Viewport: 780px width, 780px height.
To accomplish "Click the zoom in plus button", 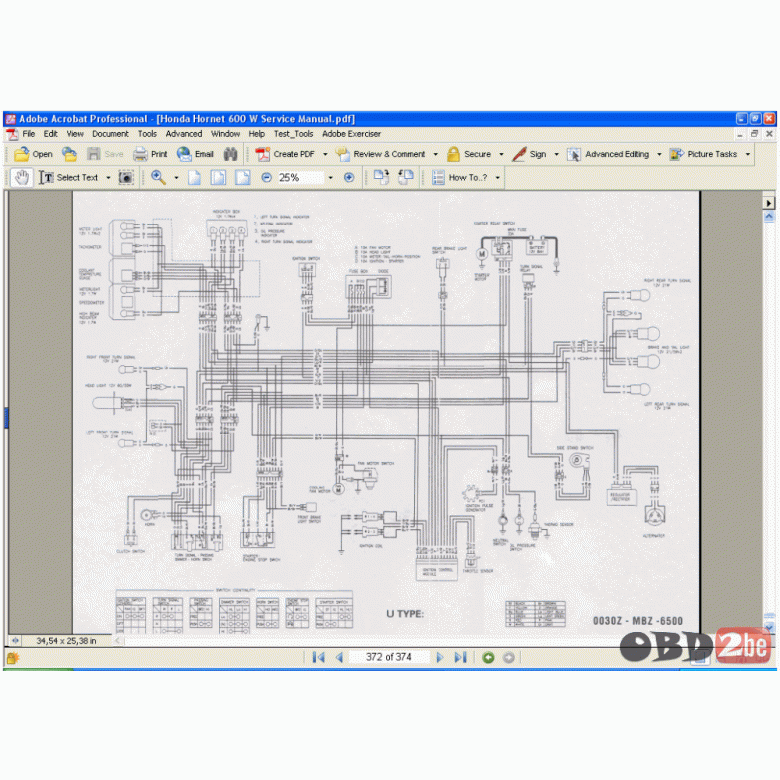I will point(349,178).
